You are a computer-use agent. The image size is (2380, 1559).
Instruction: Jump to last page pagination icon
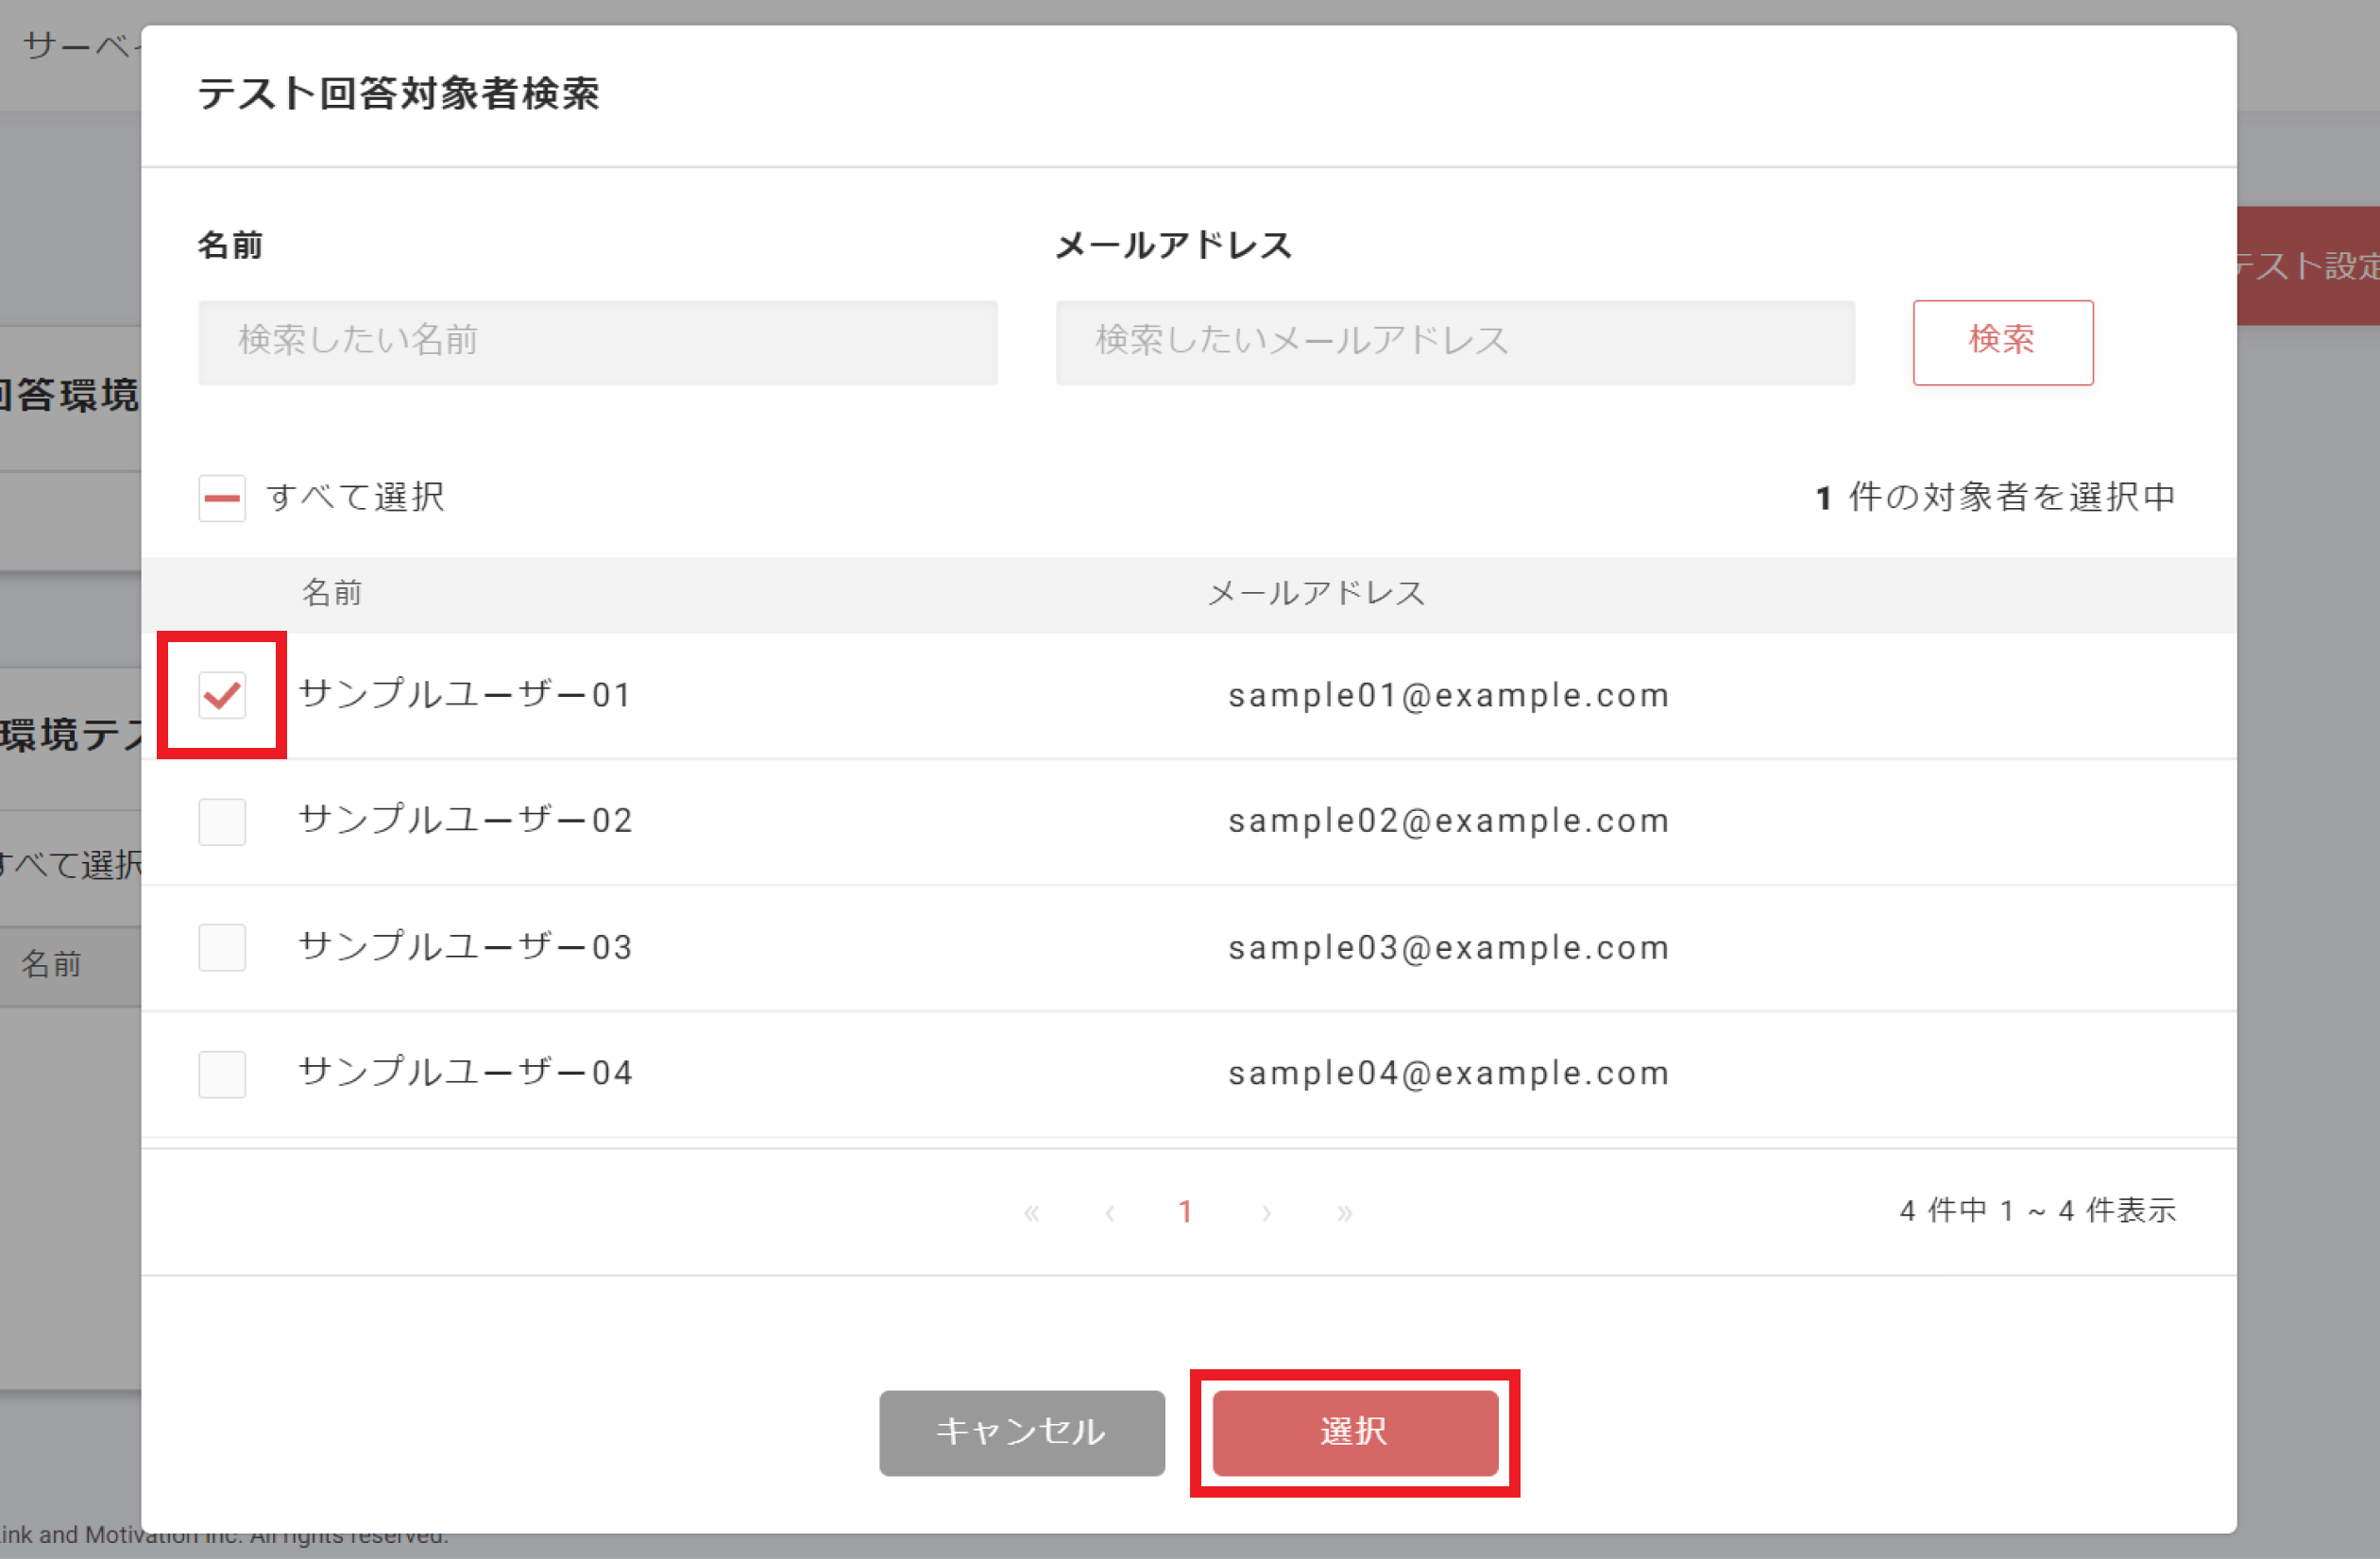[1344, 1213]
